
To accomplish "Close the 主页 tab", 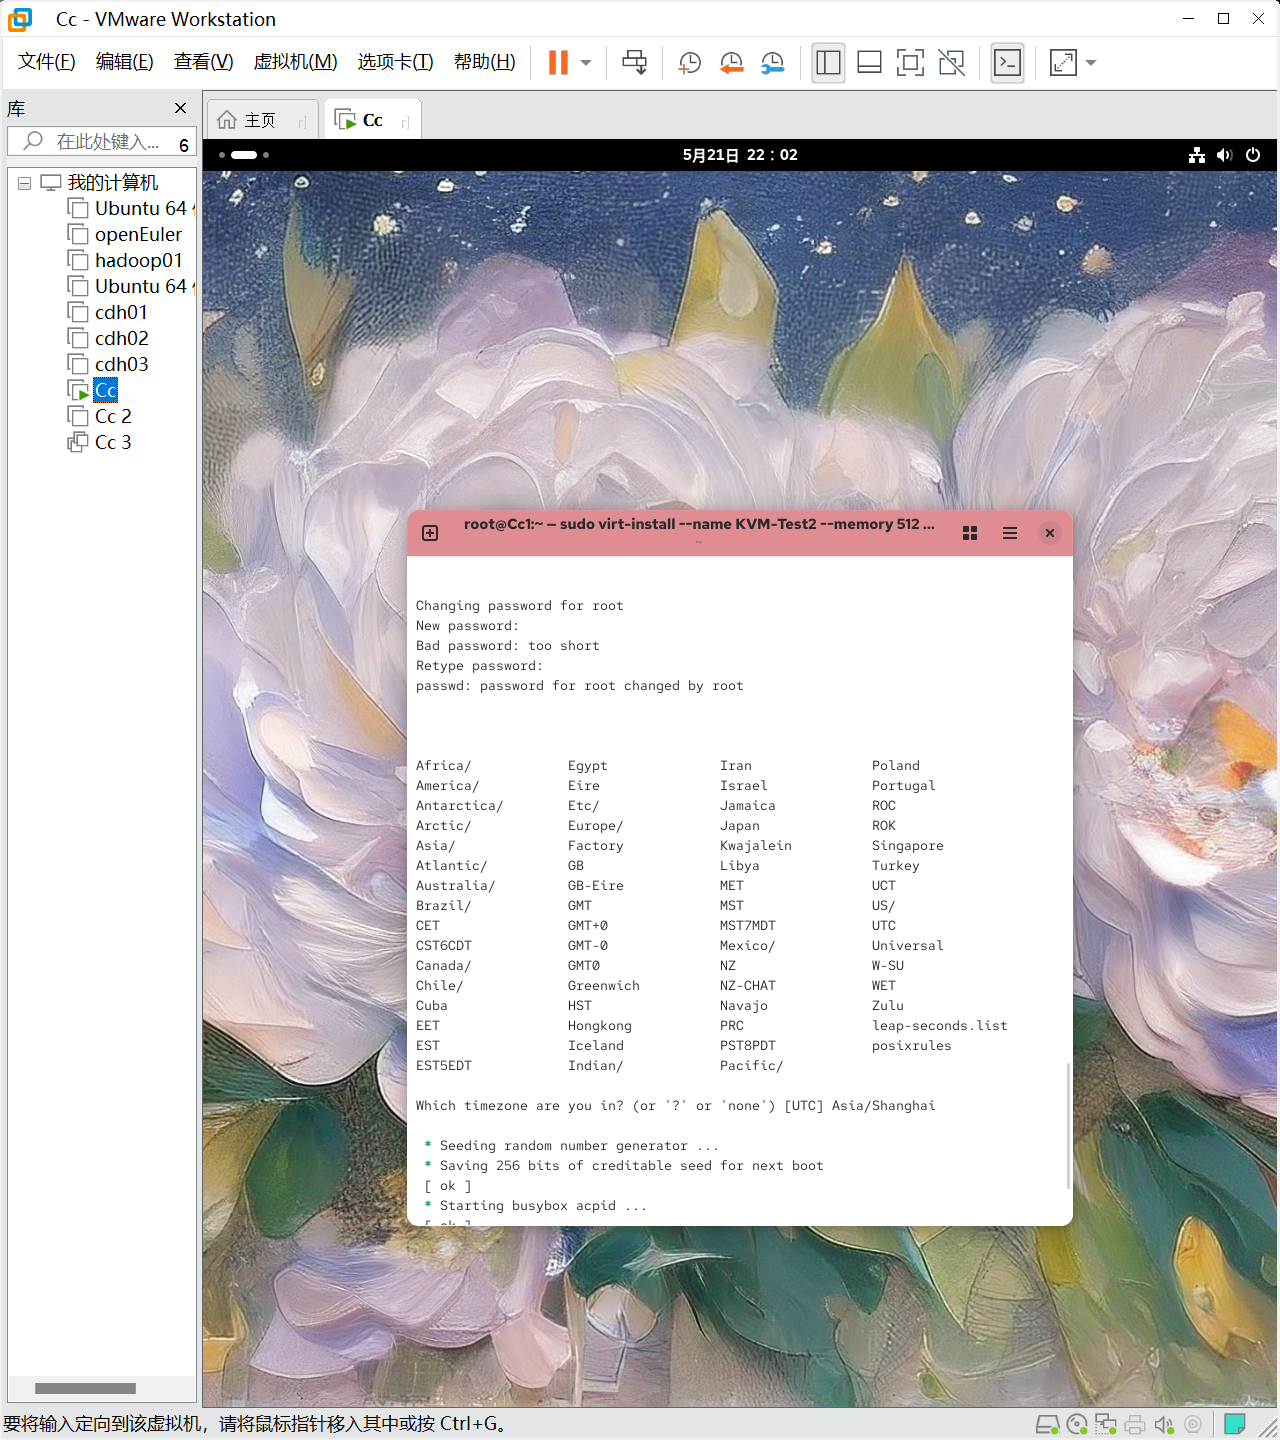I will (x=302, y=122).
